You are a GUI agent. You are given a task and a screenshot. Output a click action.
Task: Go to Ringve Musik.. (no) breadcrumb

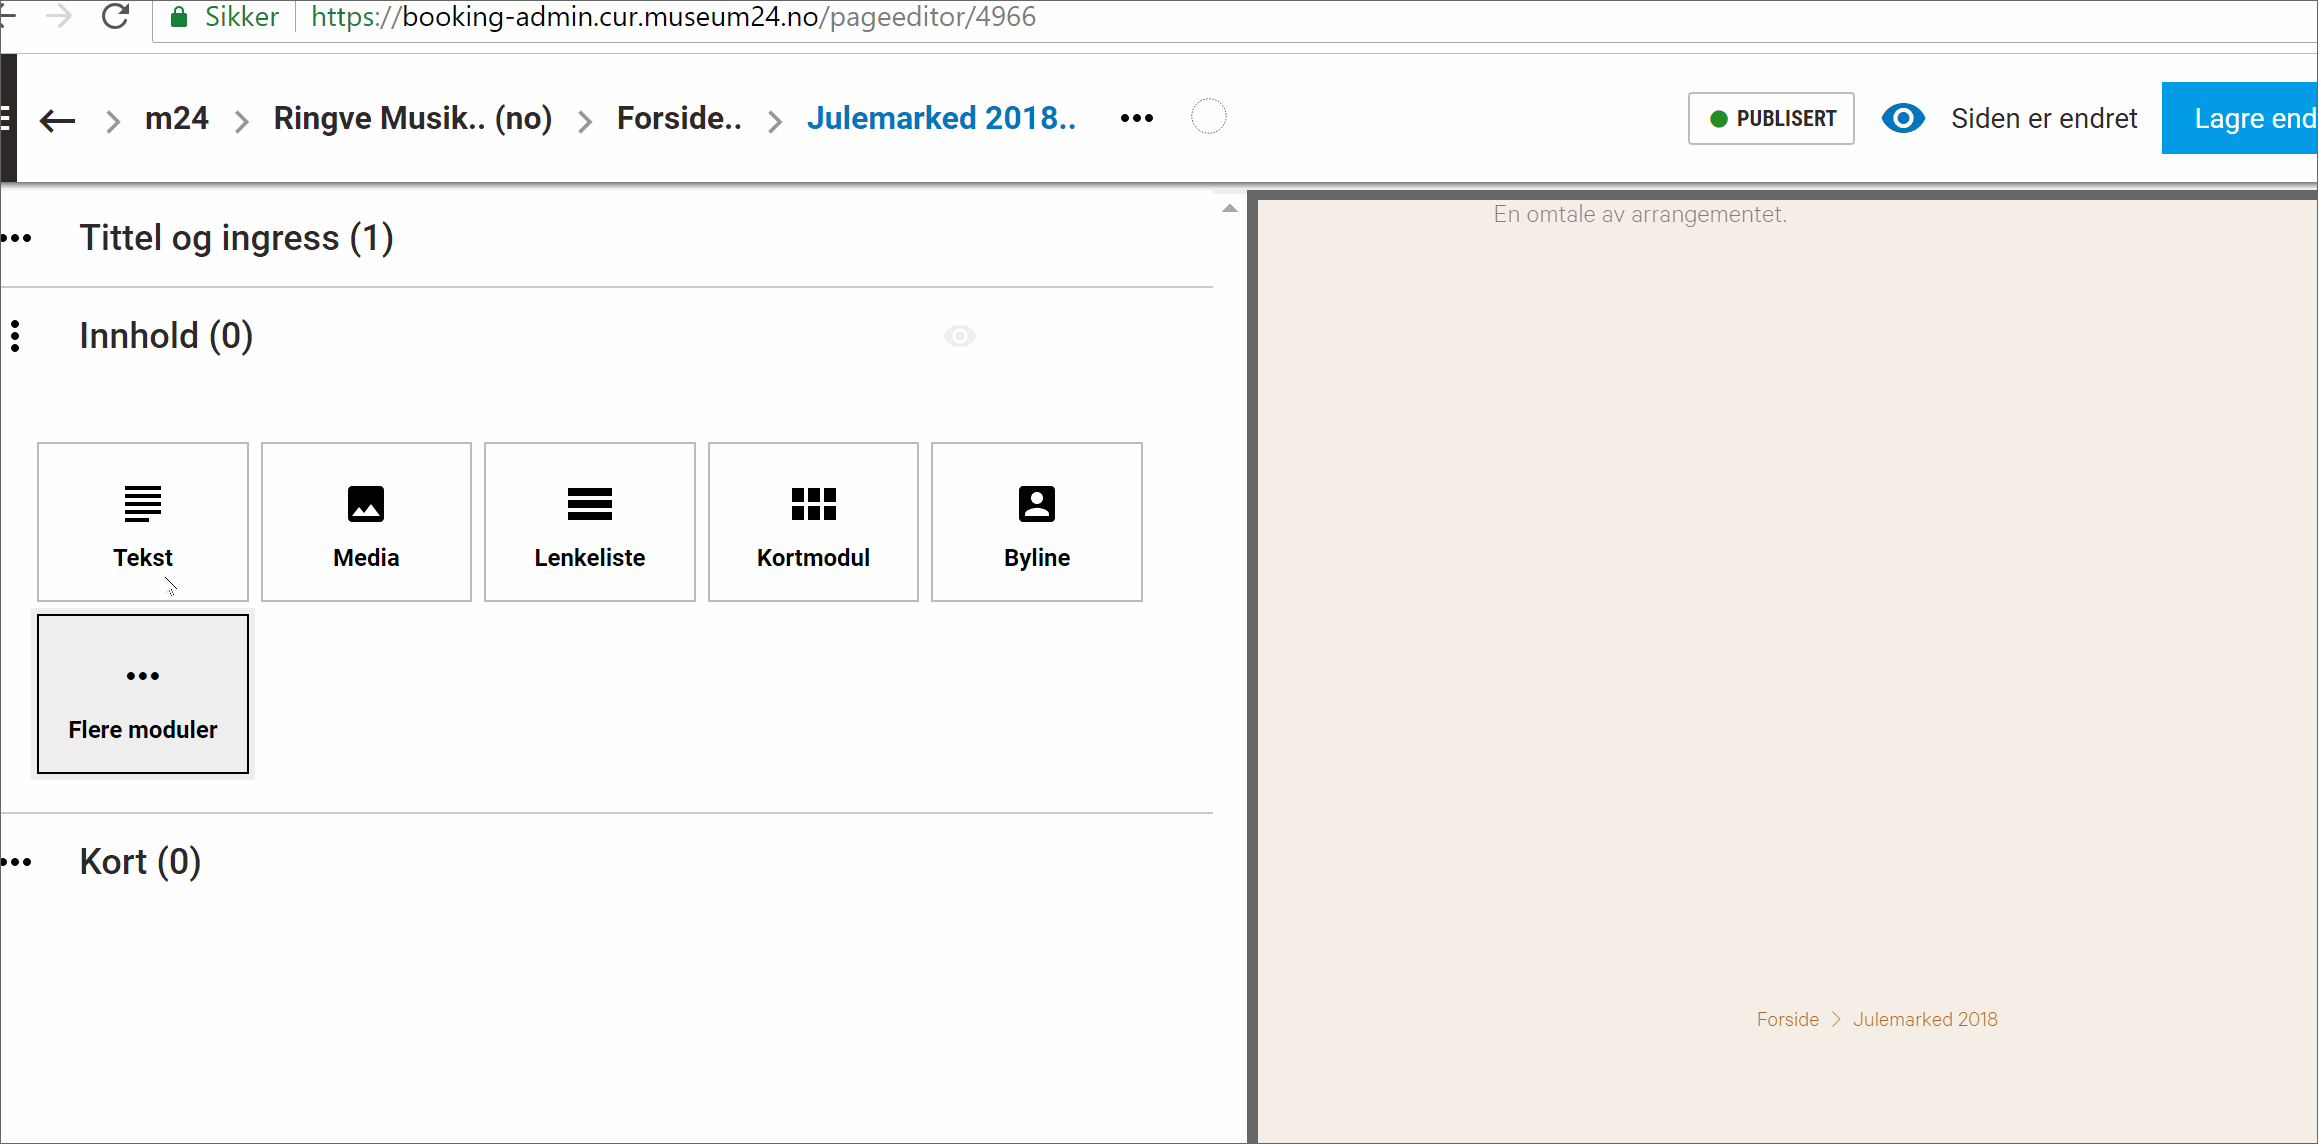[x=412, y=118]
